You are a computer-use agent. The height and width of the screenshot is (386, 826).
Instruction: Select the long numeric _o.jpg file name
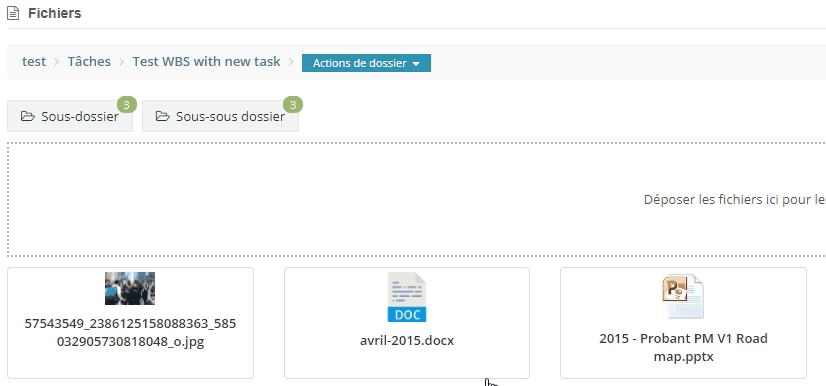tap(130, 333)
